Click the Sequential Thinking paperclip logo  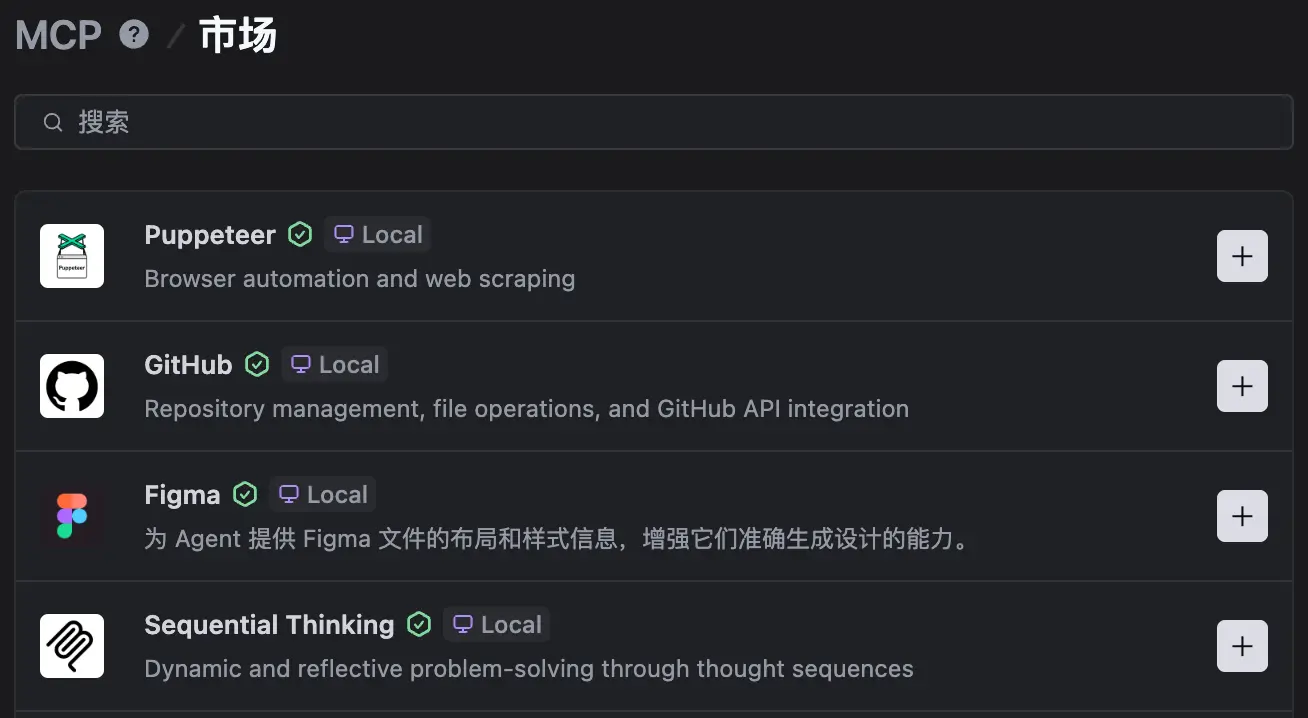pos(72,646)
